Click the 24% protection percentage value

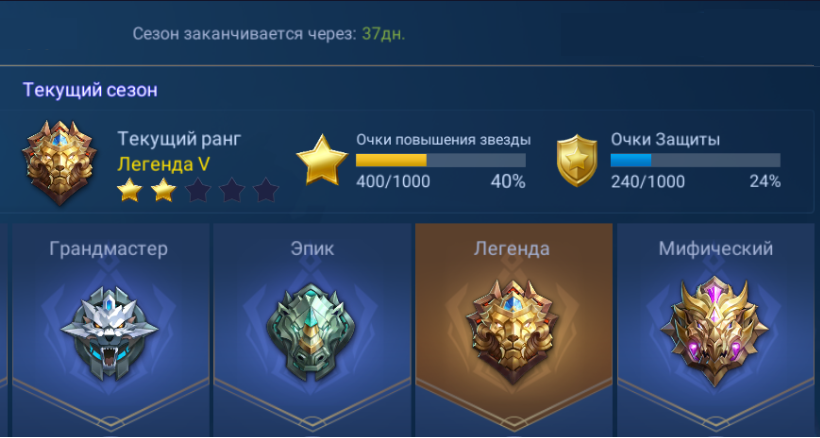(765, 182)
